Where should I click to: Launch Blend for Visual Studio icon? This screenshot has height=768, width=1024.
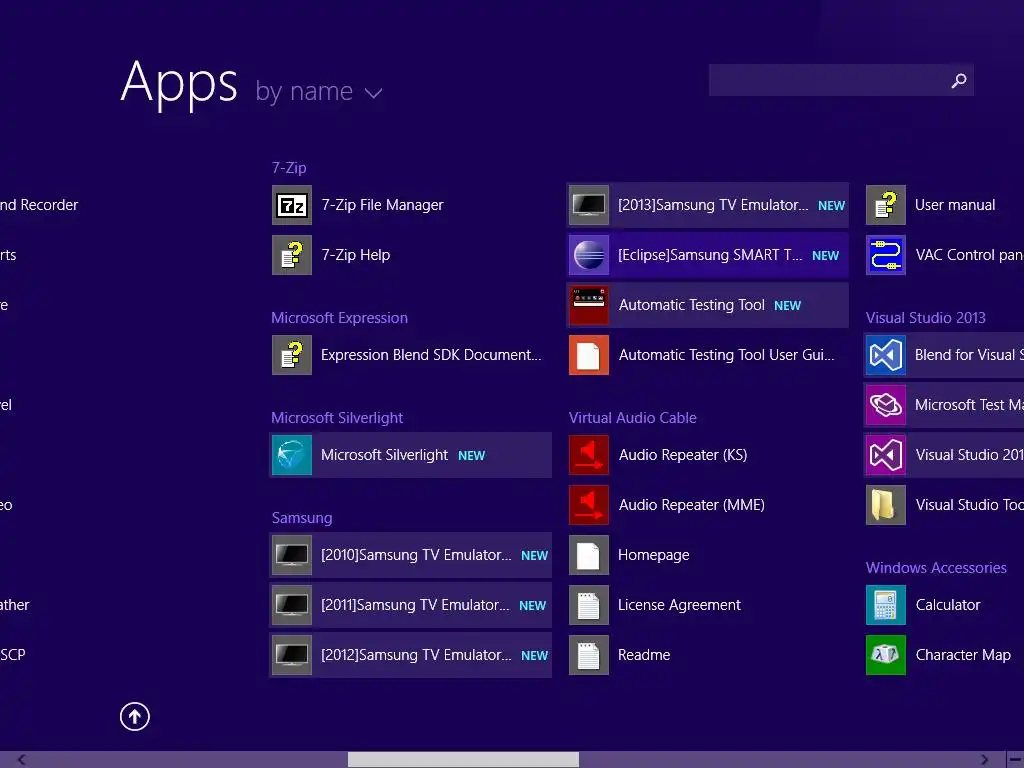pyautogui.click(x=886, y=355)
